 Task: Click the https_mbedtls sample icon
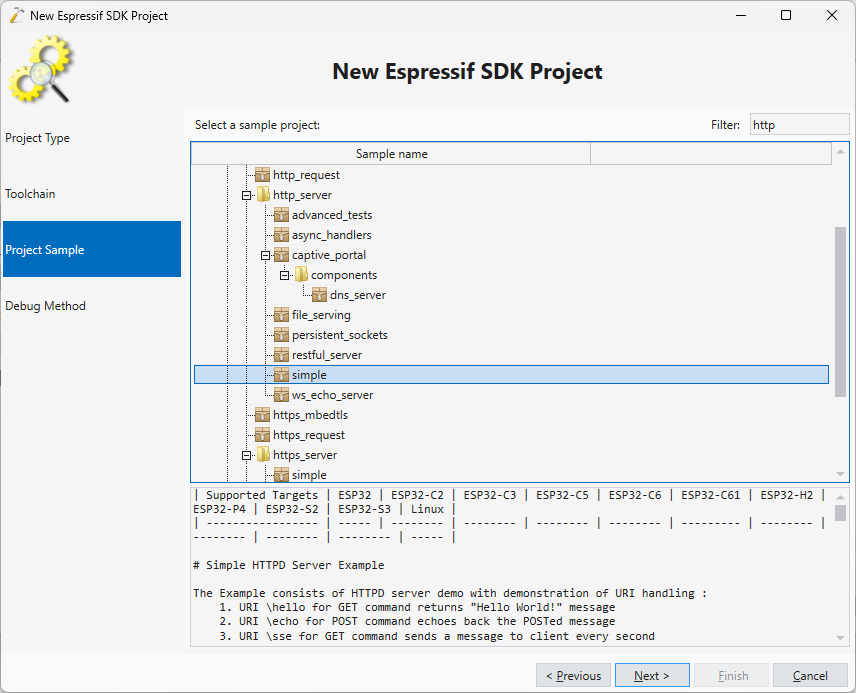coord(262,415)
